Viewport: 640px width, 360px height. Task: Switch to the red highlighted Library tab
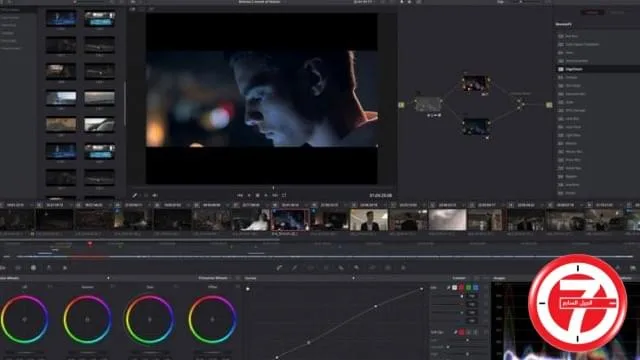pos(592,13)
